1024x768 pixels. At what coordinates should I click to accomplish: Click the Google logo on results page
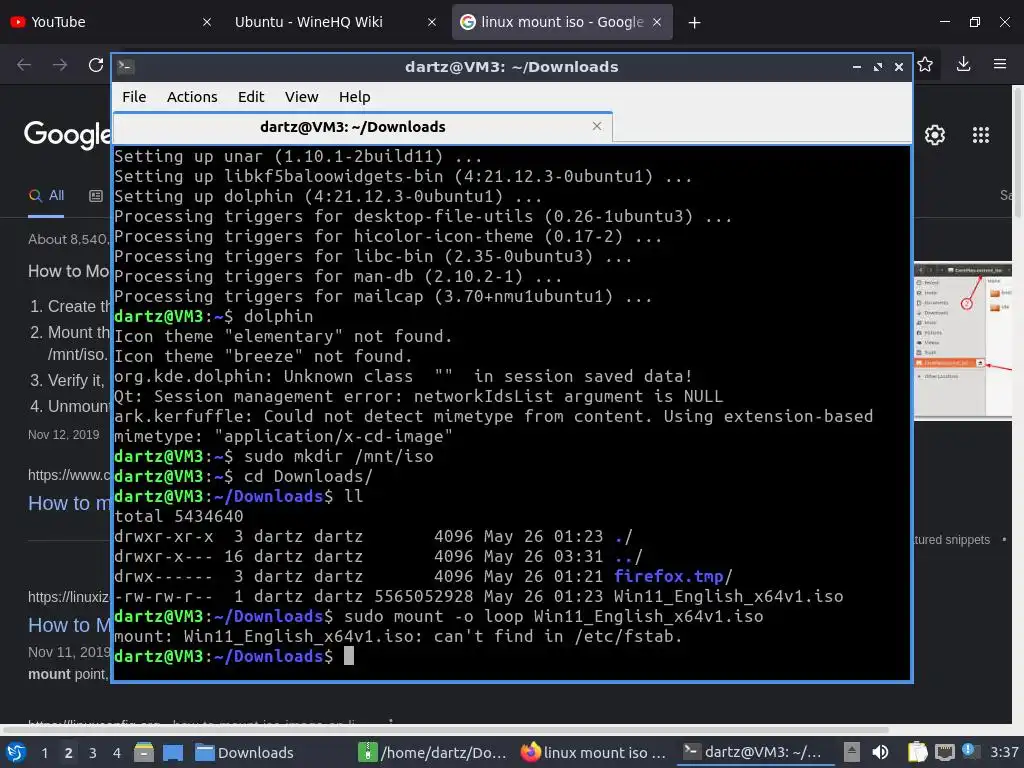[x=67, y=135]
